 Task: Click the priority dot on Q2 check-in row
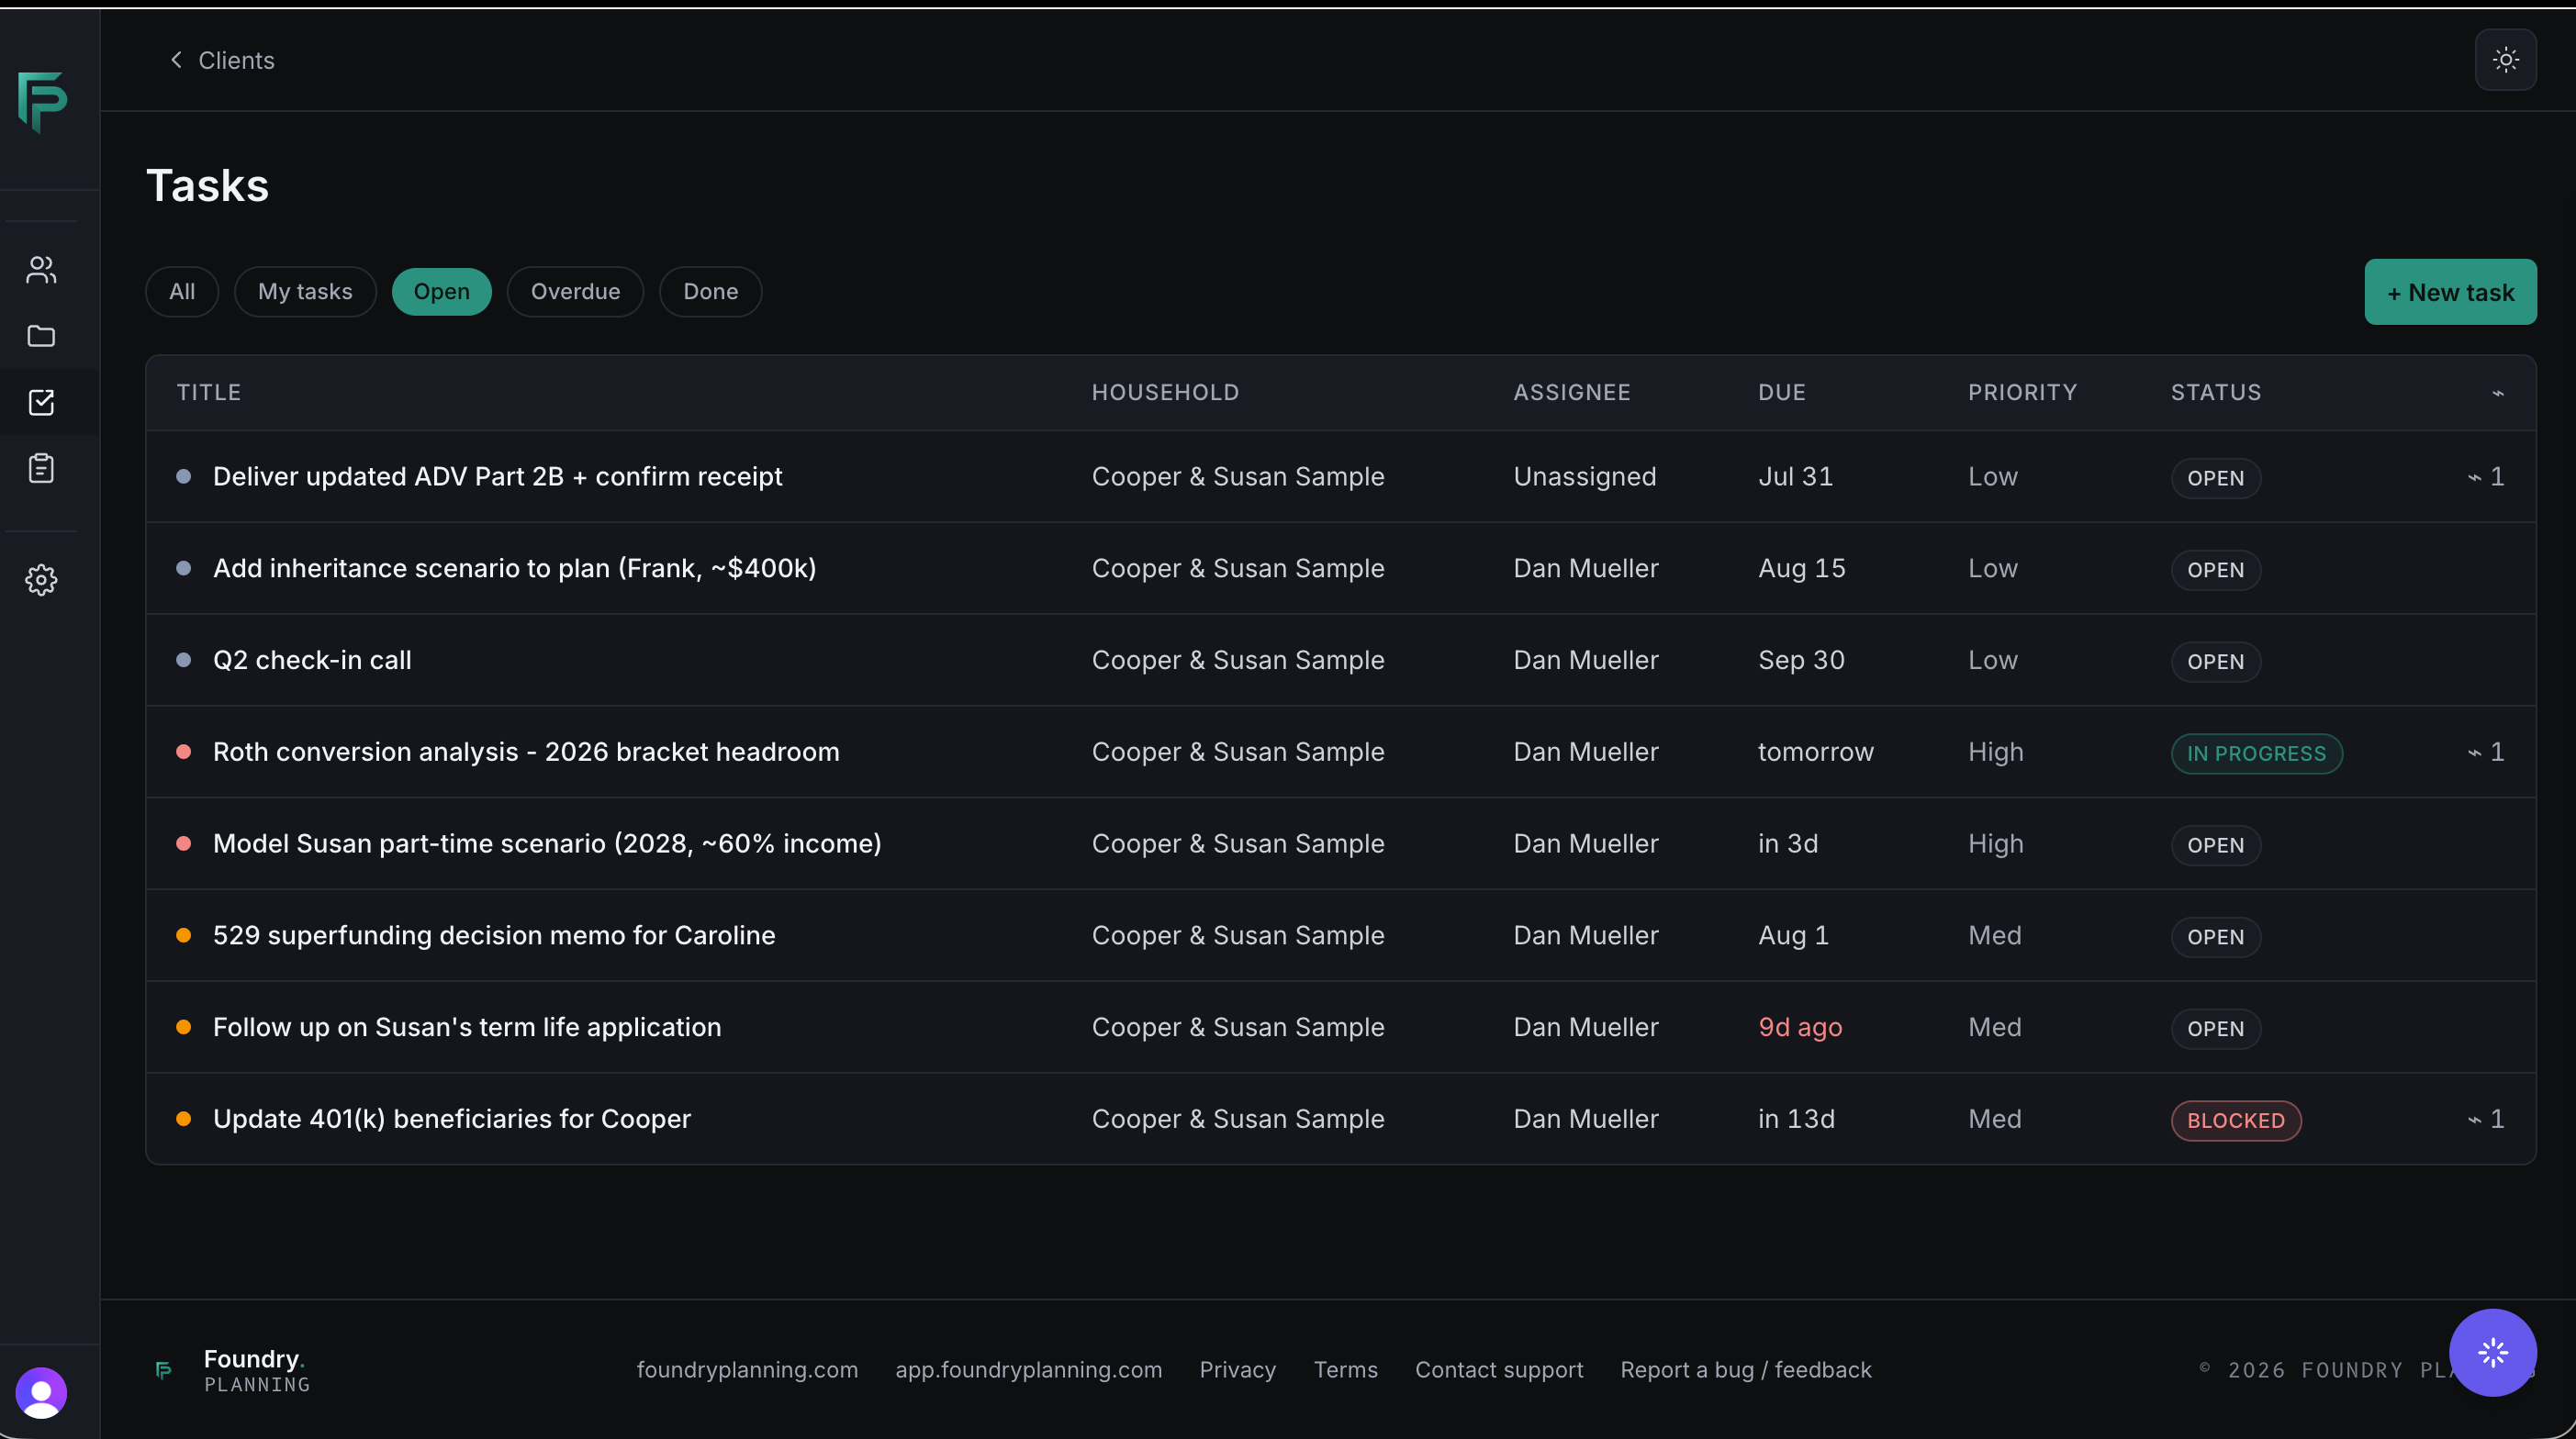[x=183, y=660]
